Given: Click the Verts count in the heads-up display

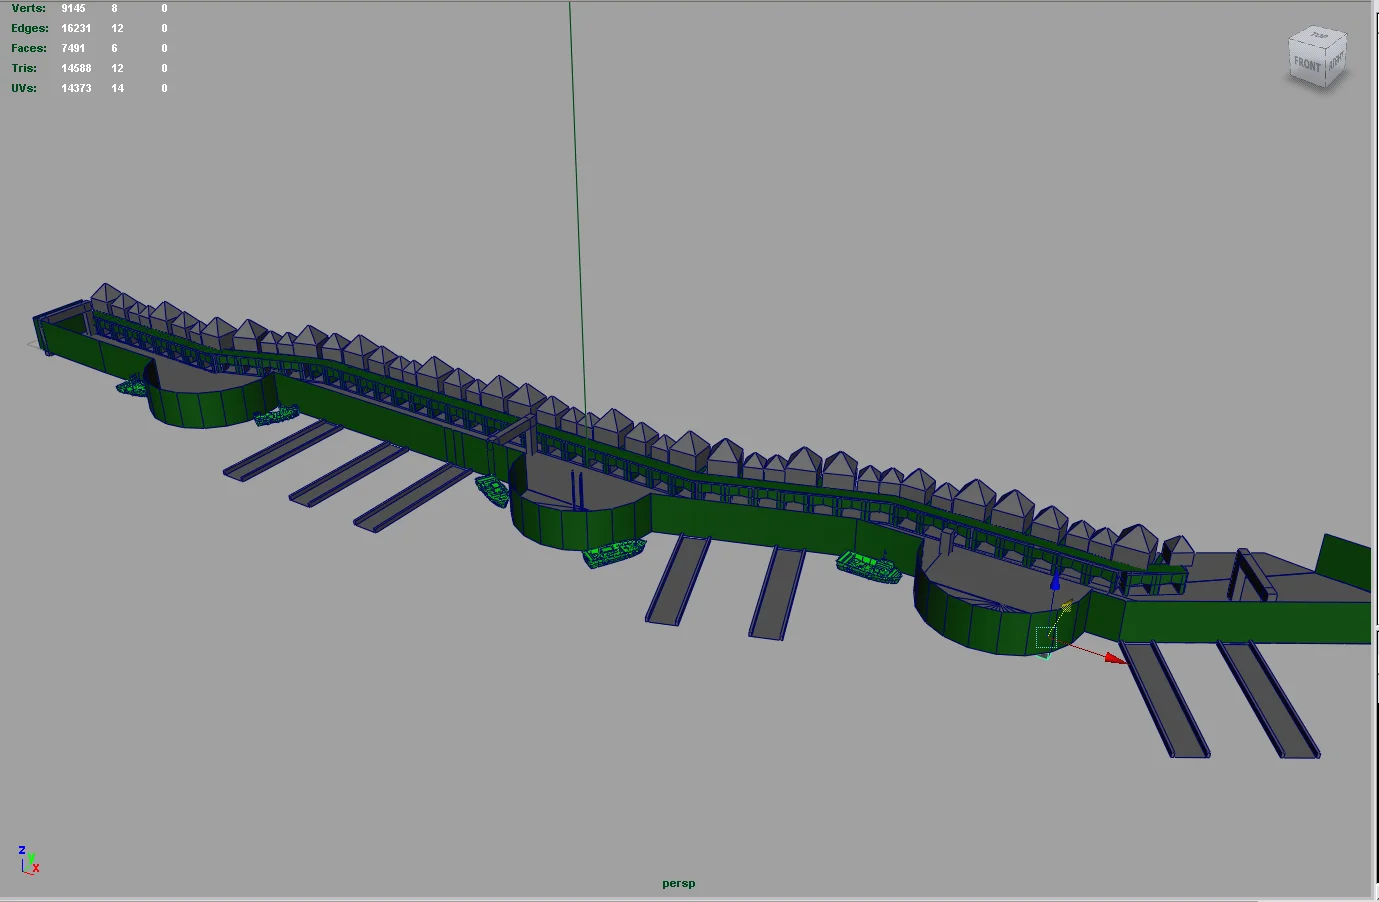Looking at the screenshot, I should click(71, 8).
